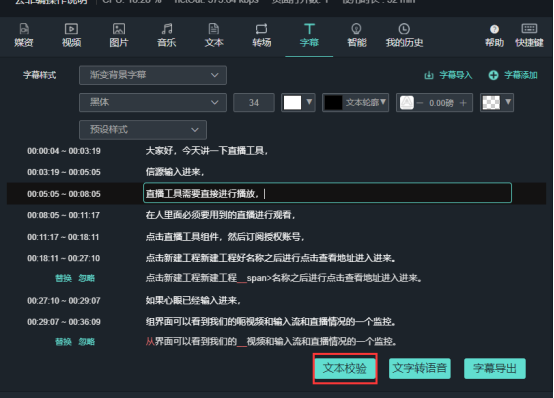Open the 快捷键 shortcuts keyboard icon
This screenshot has height=398, width=554.
coord(529,28)
